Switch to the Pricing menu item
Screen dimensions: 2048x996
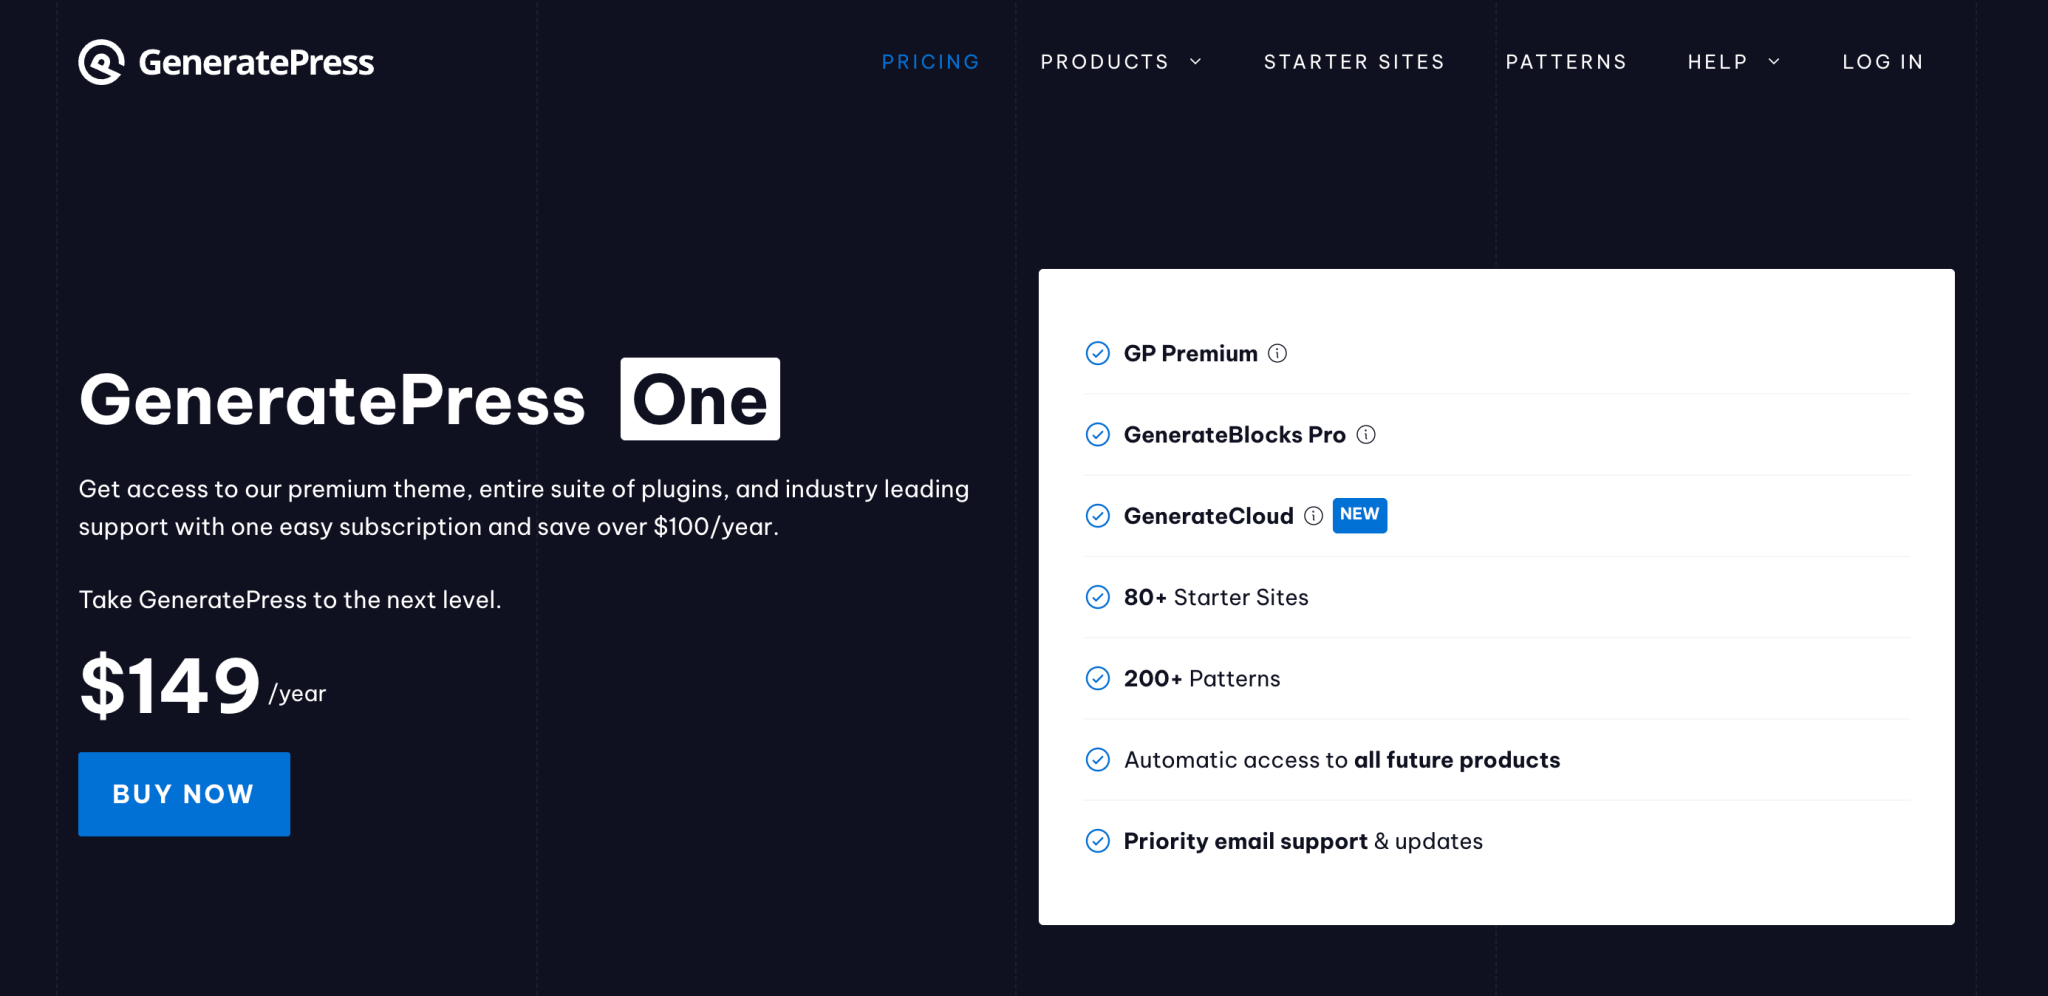(x=930, y=61)
